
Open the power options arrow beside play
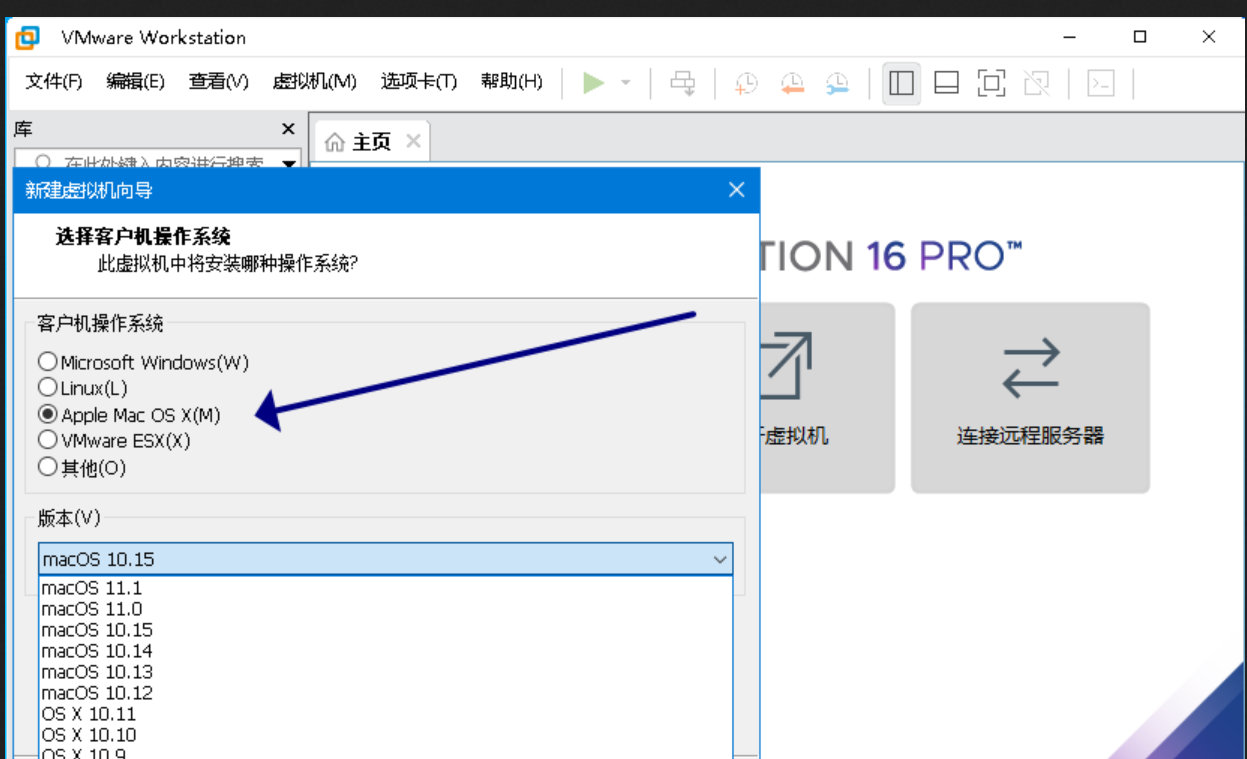tap(626, 82)
